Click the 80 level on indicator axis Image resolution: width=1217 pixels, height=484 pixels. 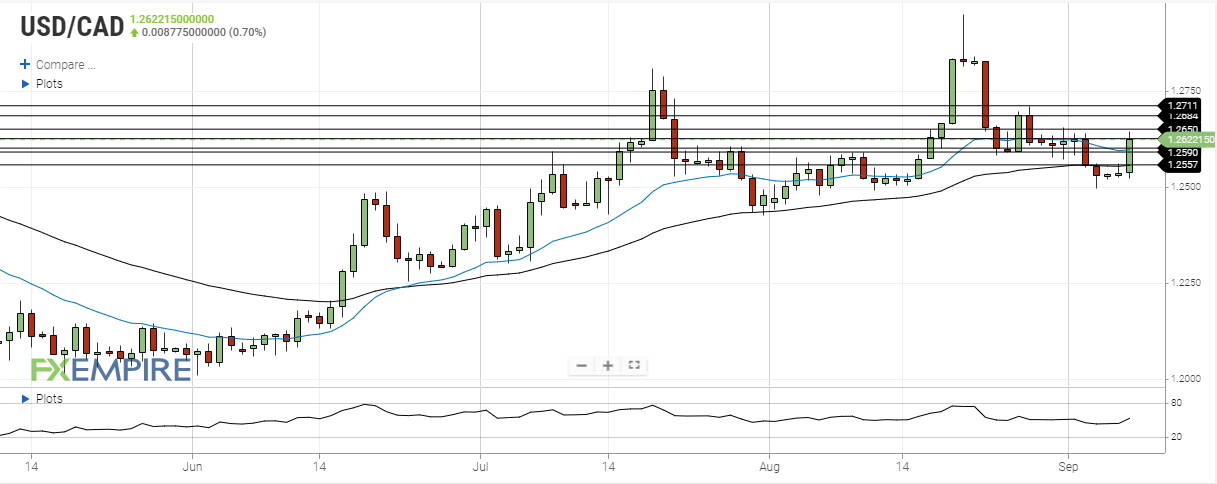[1177, 403]
